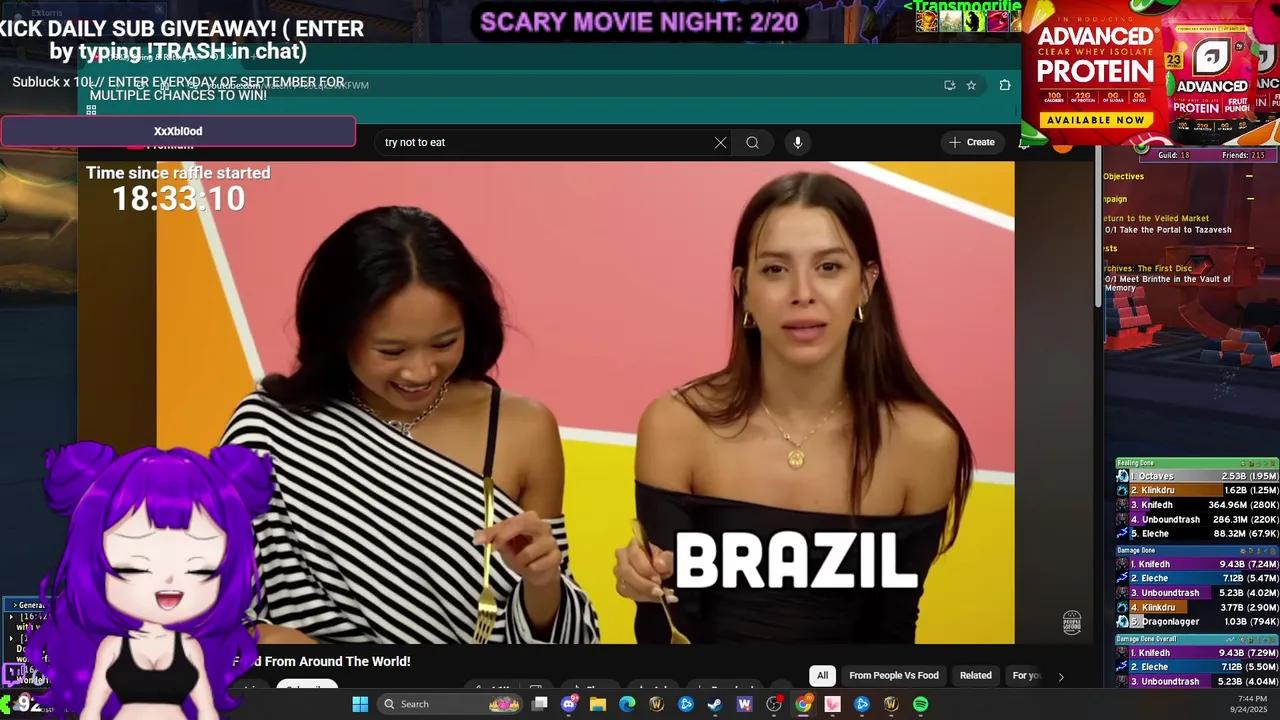The image size is (1280, 720).
Task: Open the browser extensions puzzle icon
Action: (1005, 85)
